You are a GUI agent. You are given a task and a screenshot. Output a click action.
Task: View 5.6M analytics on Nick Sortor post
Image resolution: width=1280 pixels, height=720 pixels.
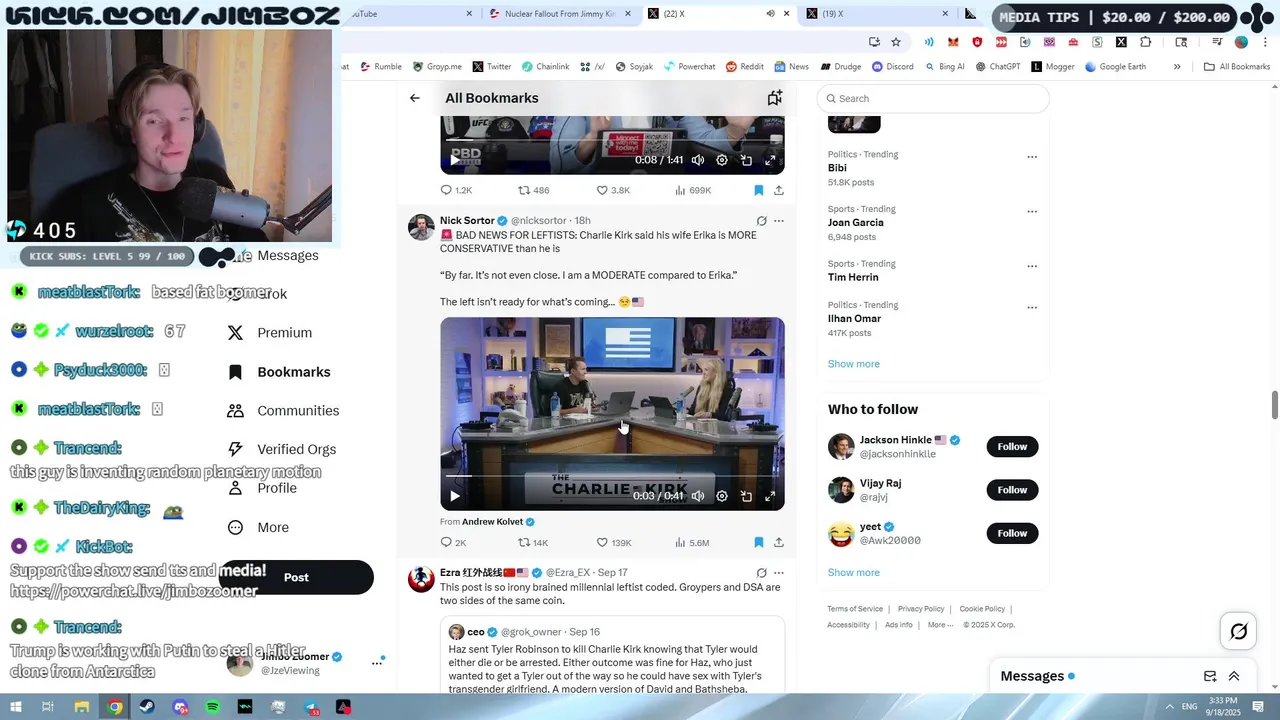click(692, 542)
